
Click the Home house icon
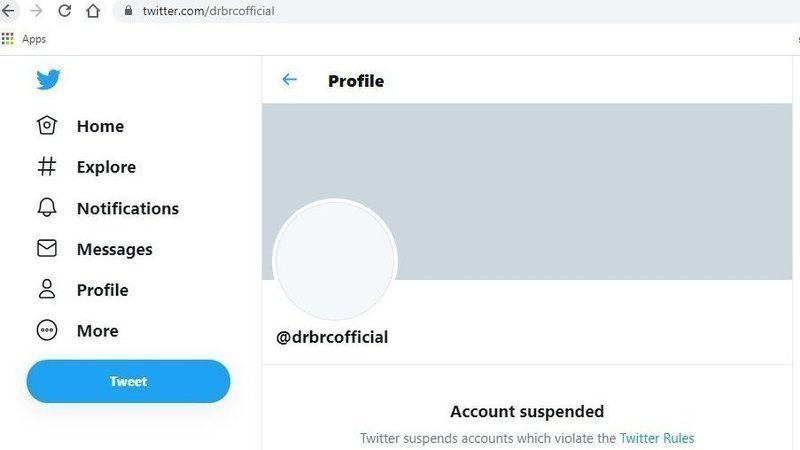pos(47,126)
